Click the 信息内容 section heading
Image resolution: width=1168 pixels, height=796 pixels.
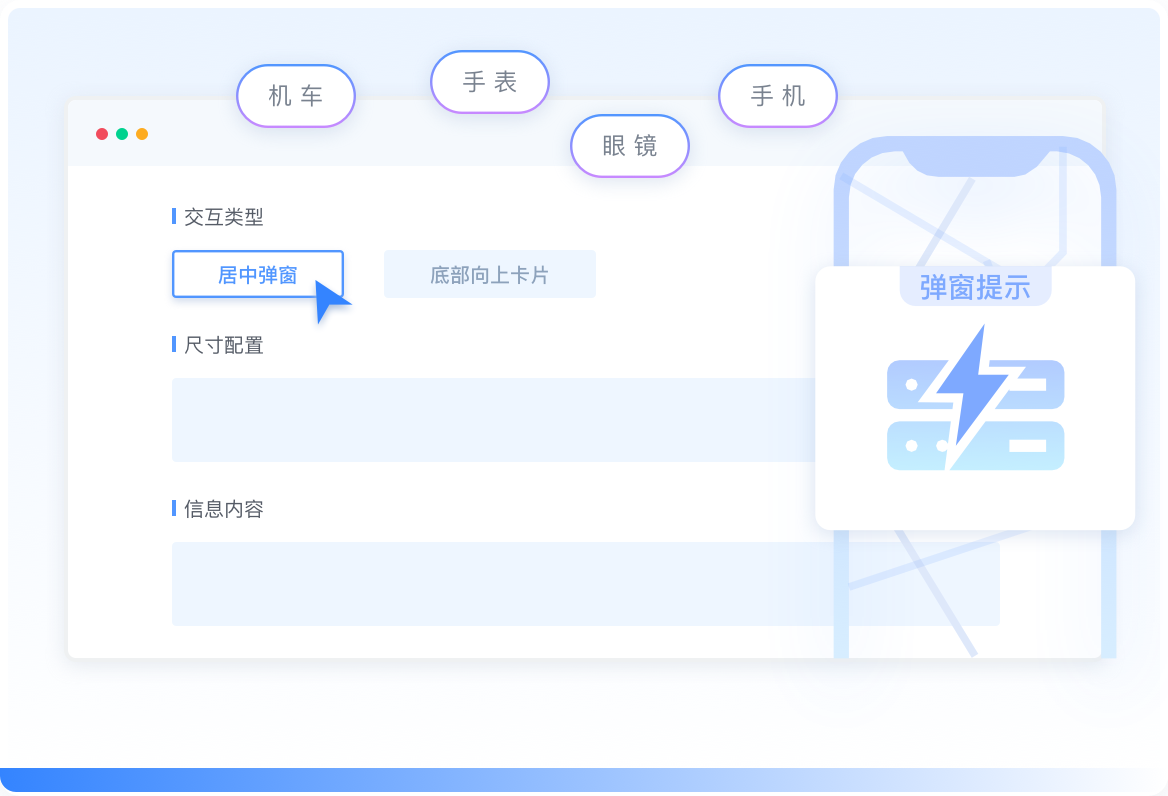pos(223,509)
